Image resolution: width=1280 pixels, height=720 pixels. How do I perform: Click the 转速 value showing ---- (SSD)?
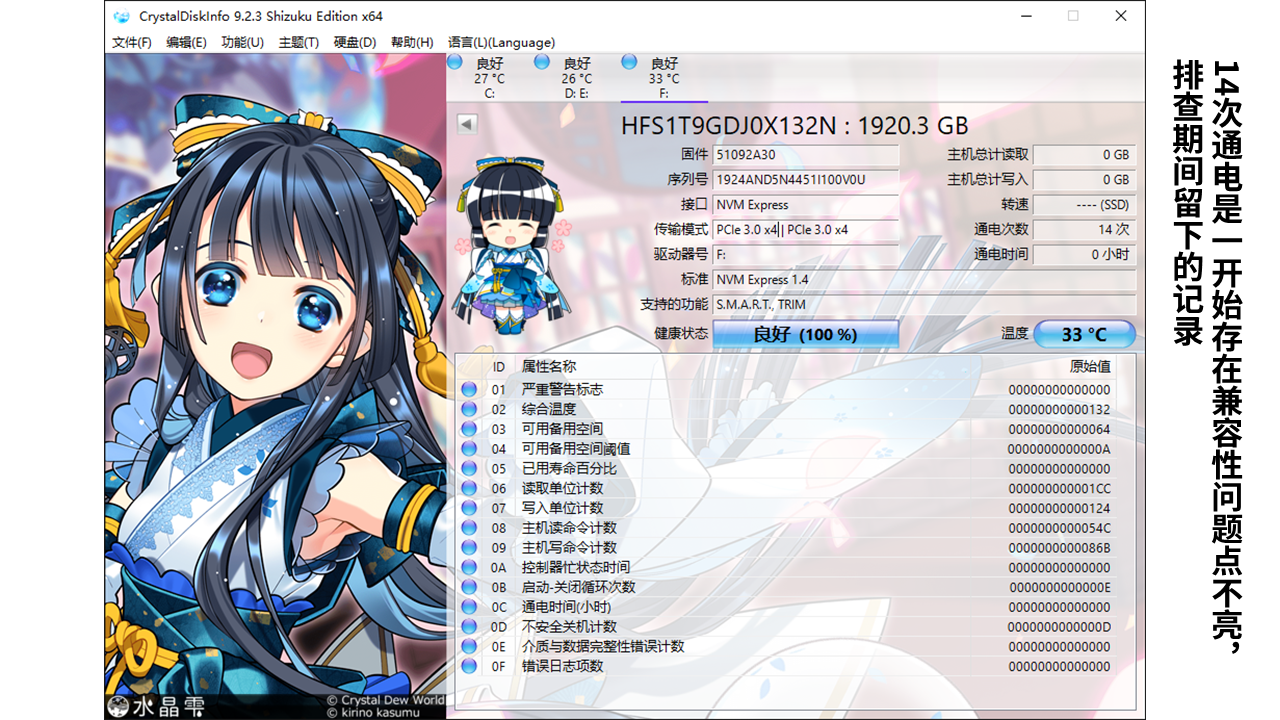pyautogui.click(x=1085, y=205)
